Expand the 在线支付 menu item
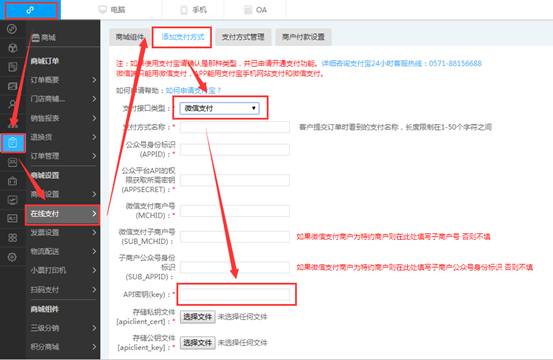 [63, 214]
